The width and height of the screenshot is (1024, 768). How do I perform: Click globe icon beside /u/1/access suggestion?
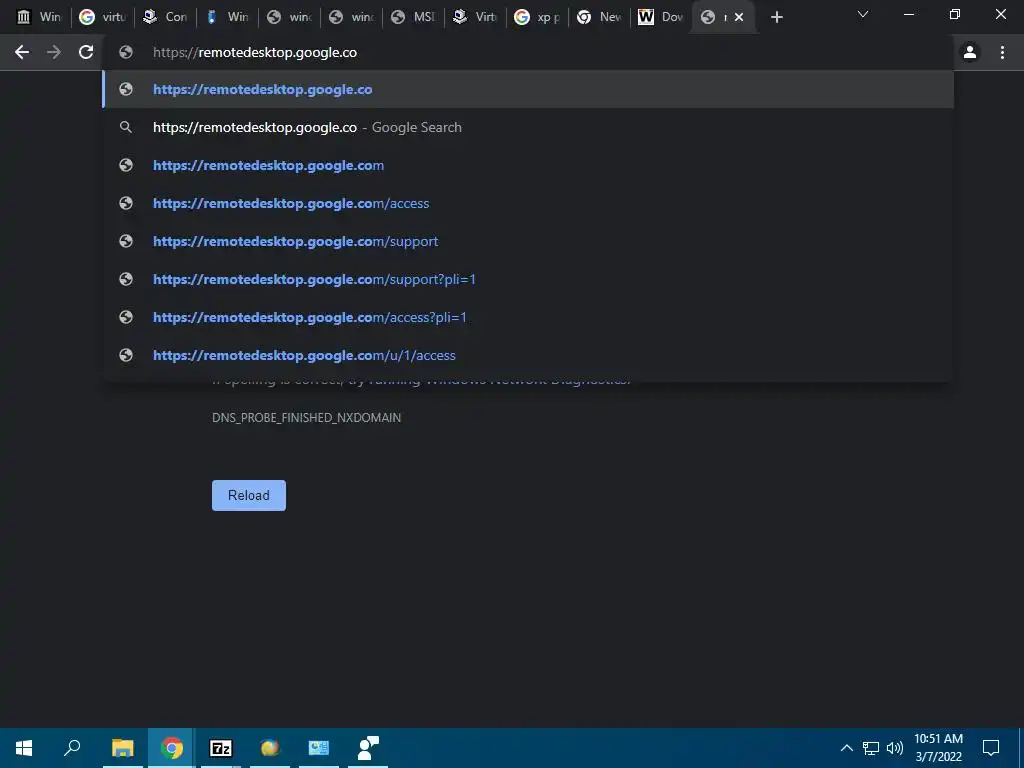coord(126,355)
